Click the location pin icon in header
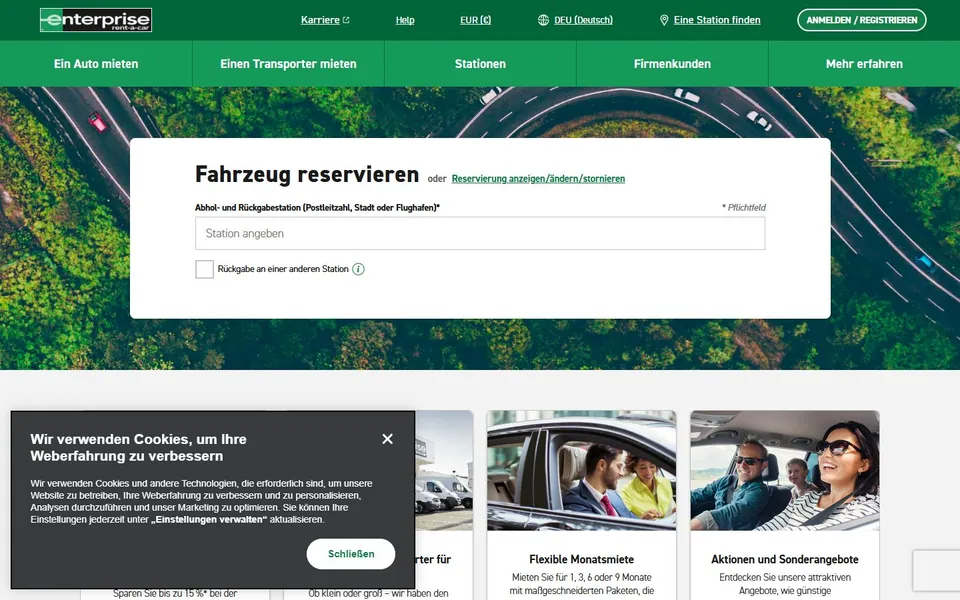960x600 pixels. point(664,20)
